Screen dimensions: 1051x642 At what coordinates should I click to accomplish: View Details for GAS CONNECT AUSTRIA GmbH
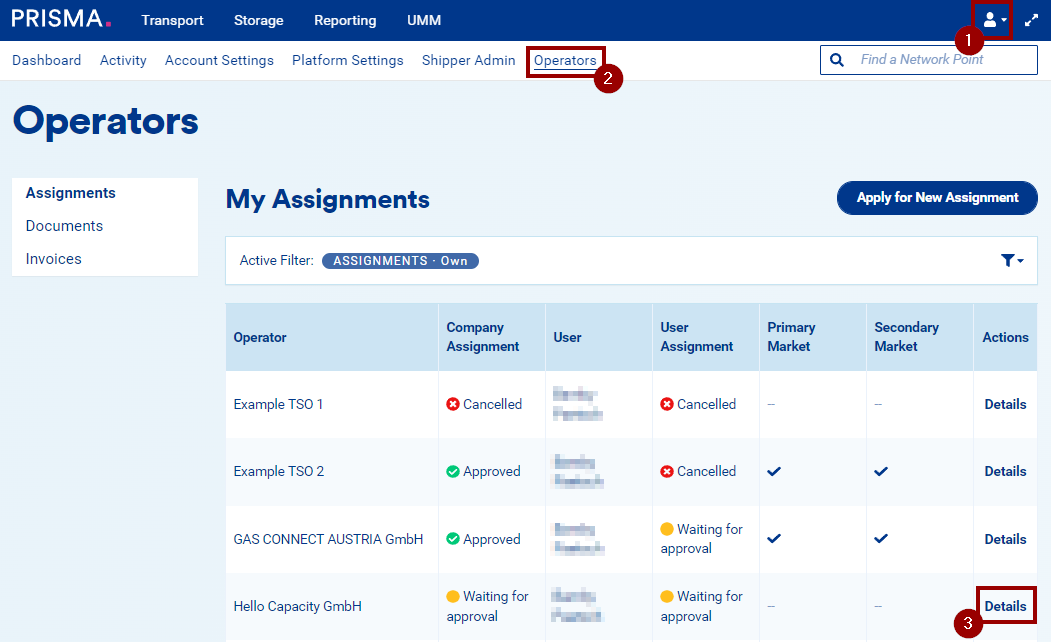tap(1005, 539)
